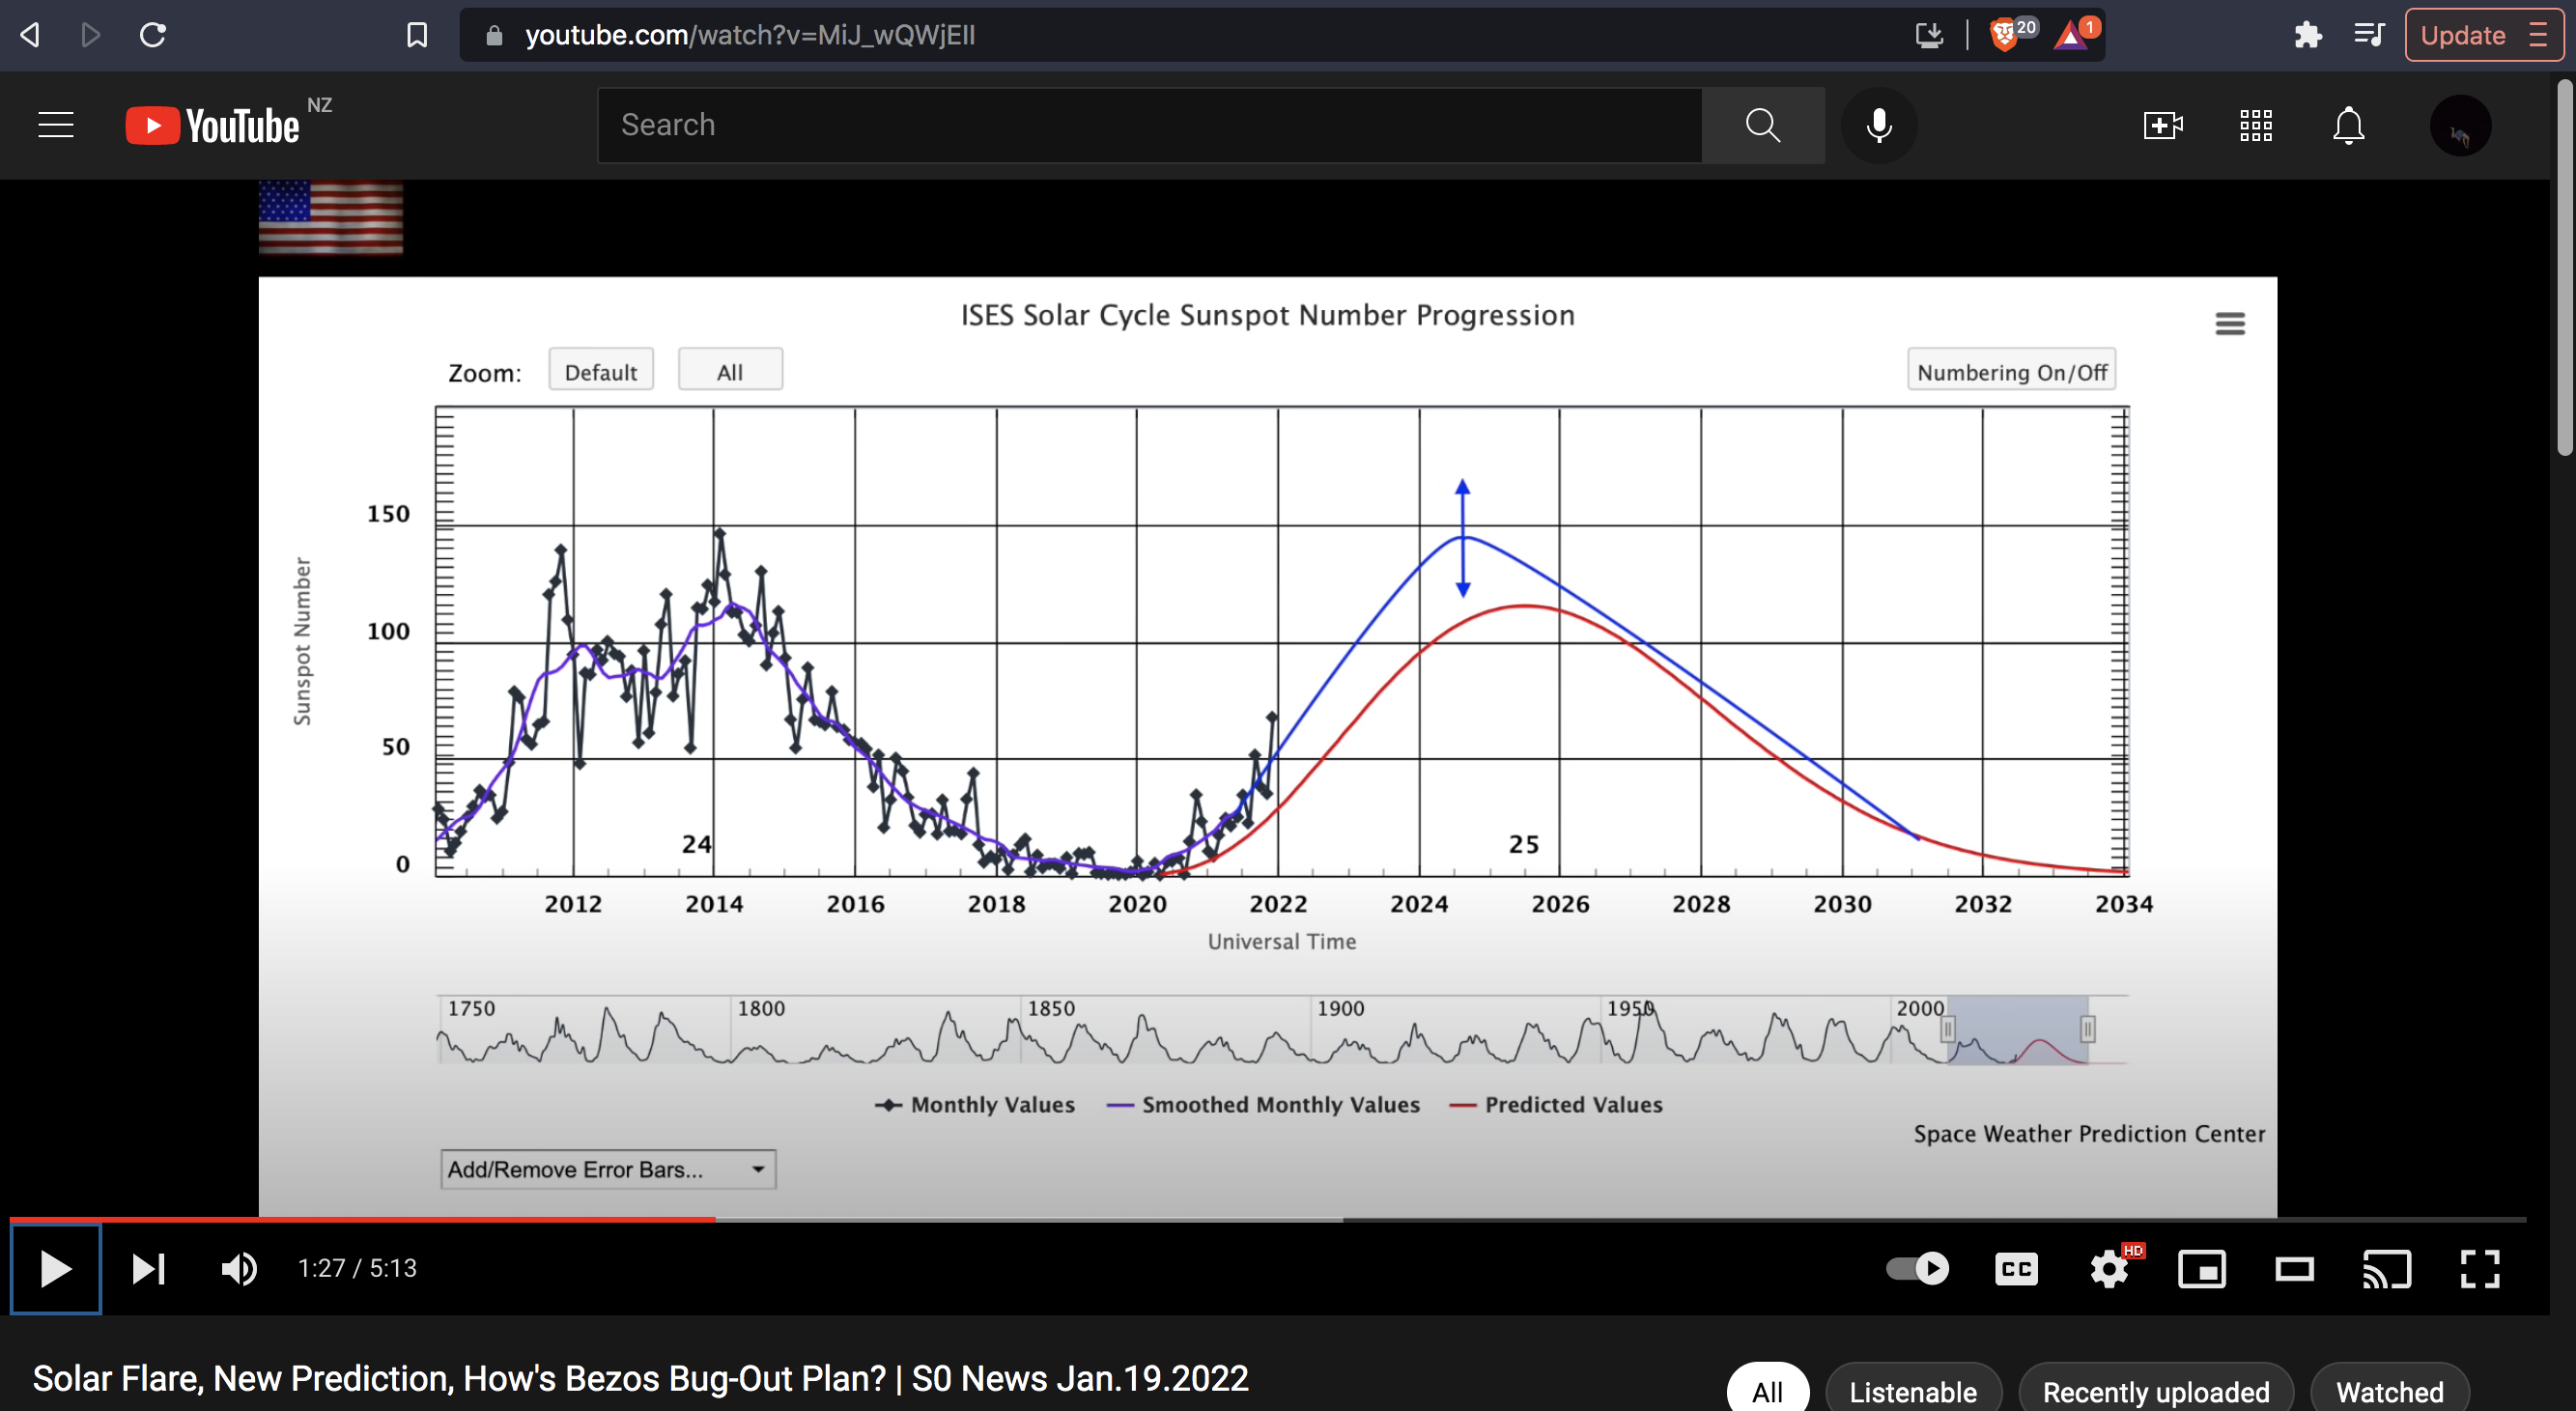Image resolution: width=2576 pixels, height=1411 pixels.
Task: Open the video settings gear menu
Action: click(x=2109, y=1269)
